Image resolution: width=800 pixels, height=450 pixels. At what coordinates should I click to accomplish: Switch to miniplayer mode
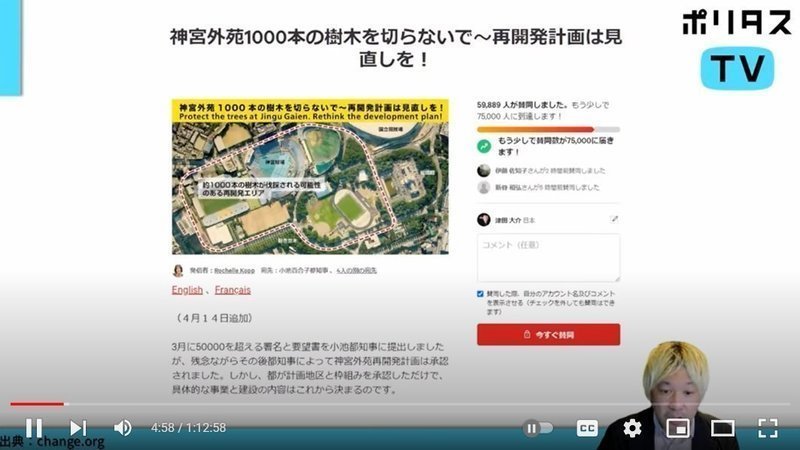[x=678, y=428]
